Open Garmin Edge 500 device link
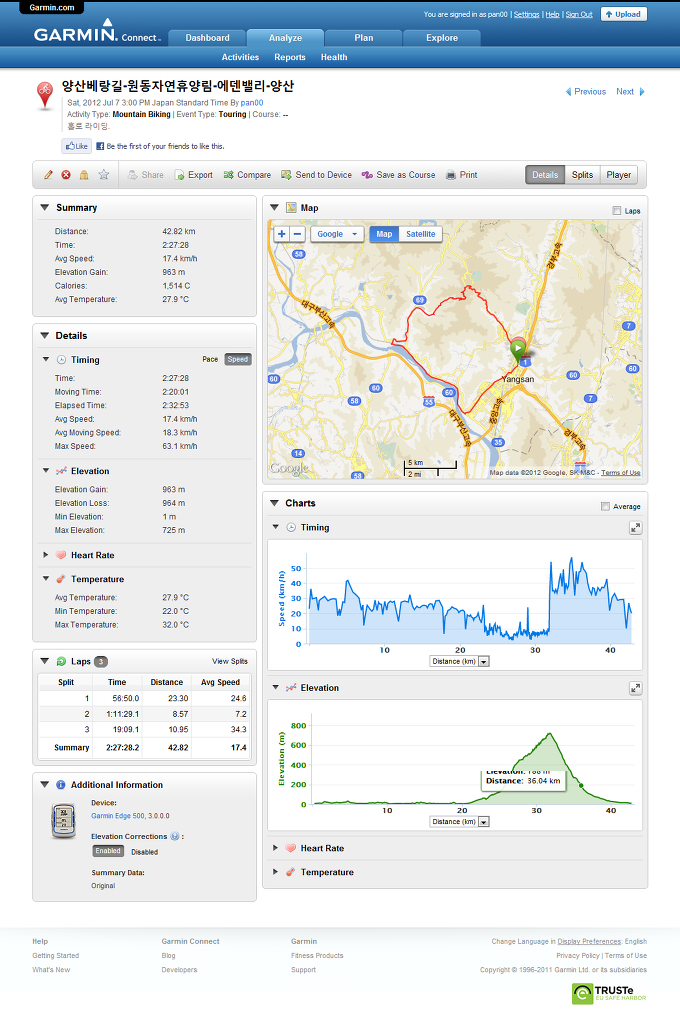This screenshot has height=1024, width=680. pos(118,816)
